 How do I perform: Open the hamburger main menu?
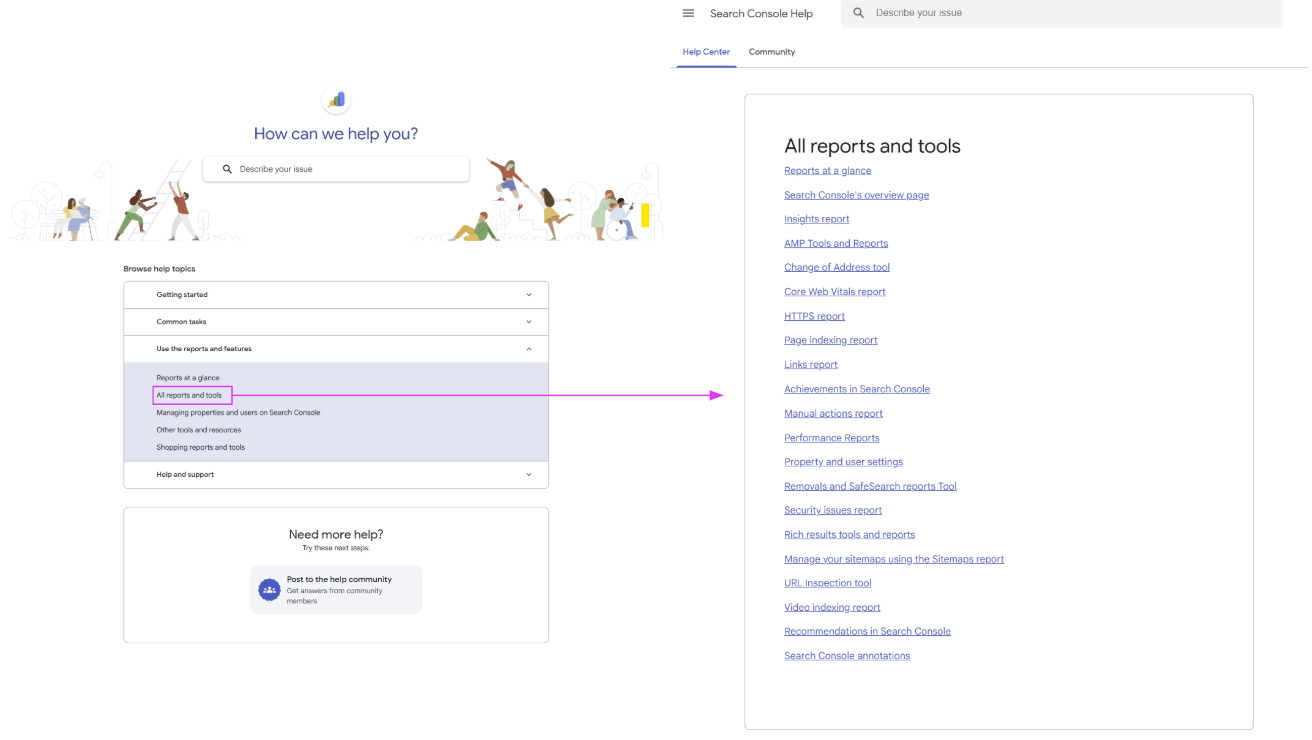pos(688,13)
